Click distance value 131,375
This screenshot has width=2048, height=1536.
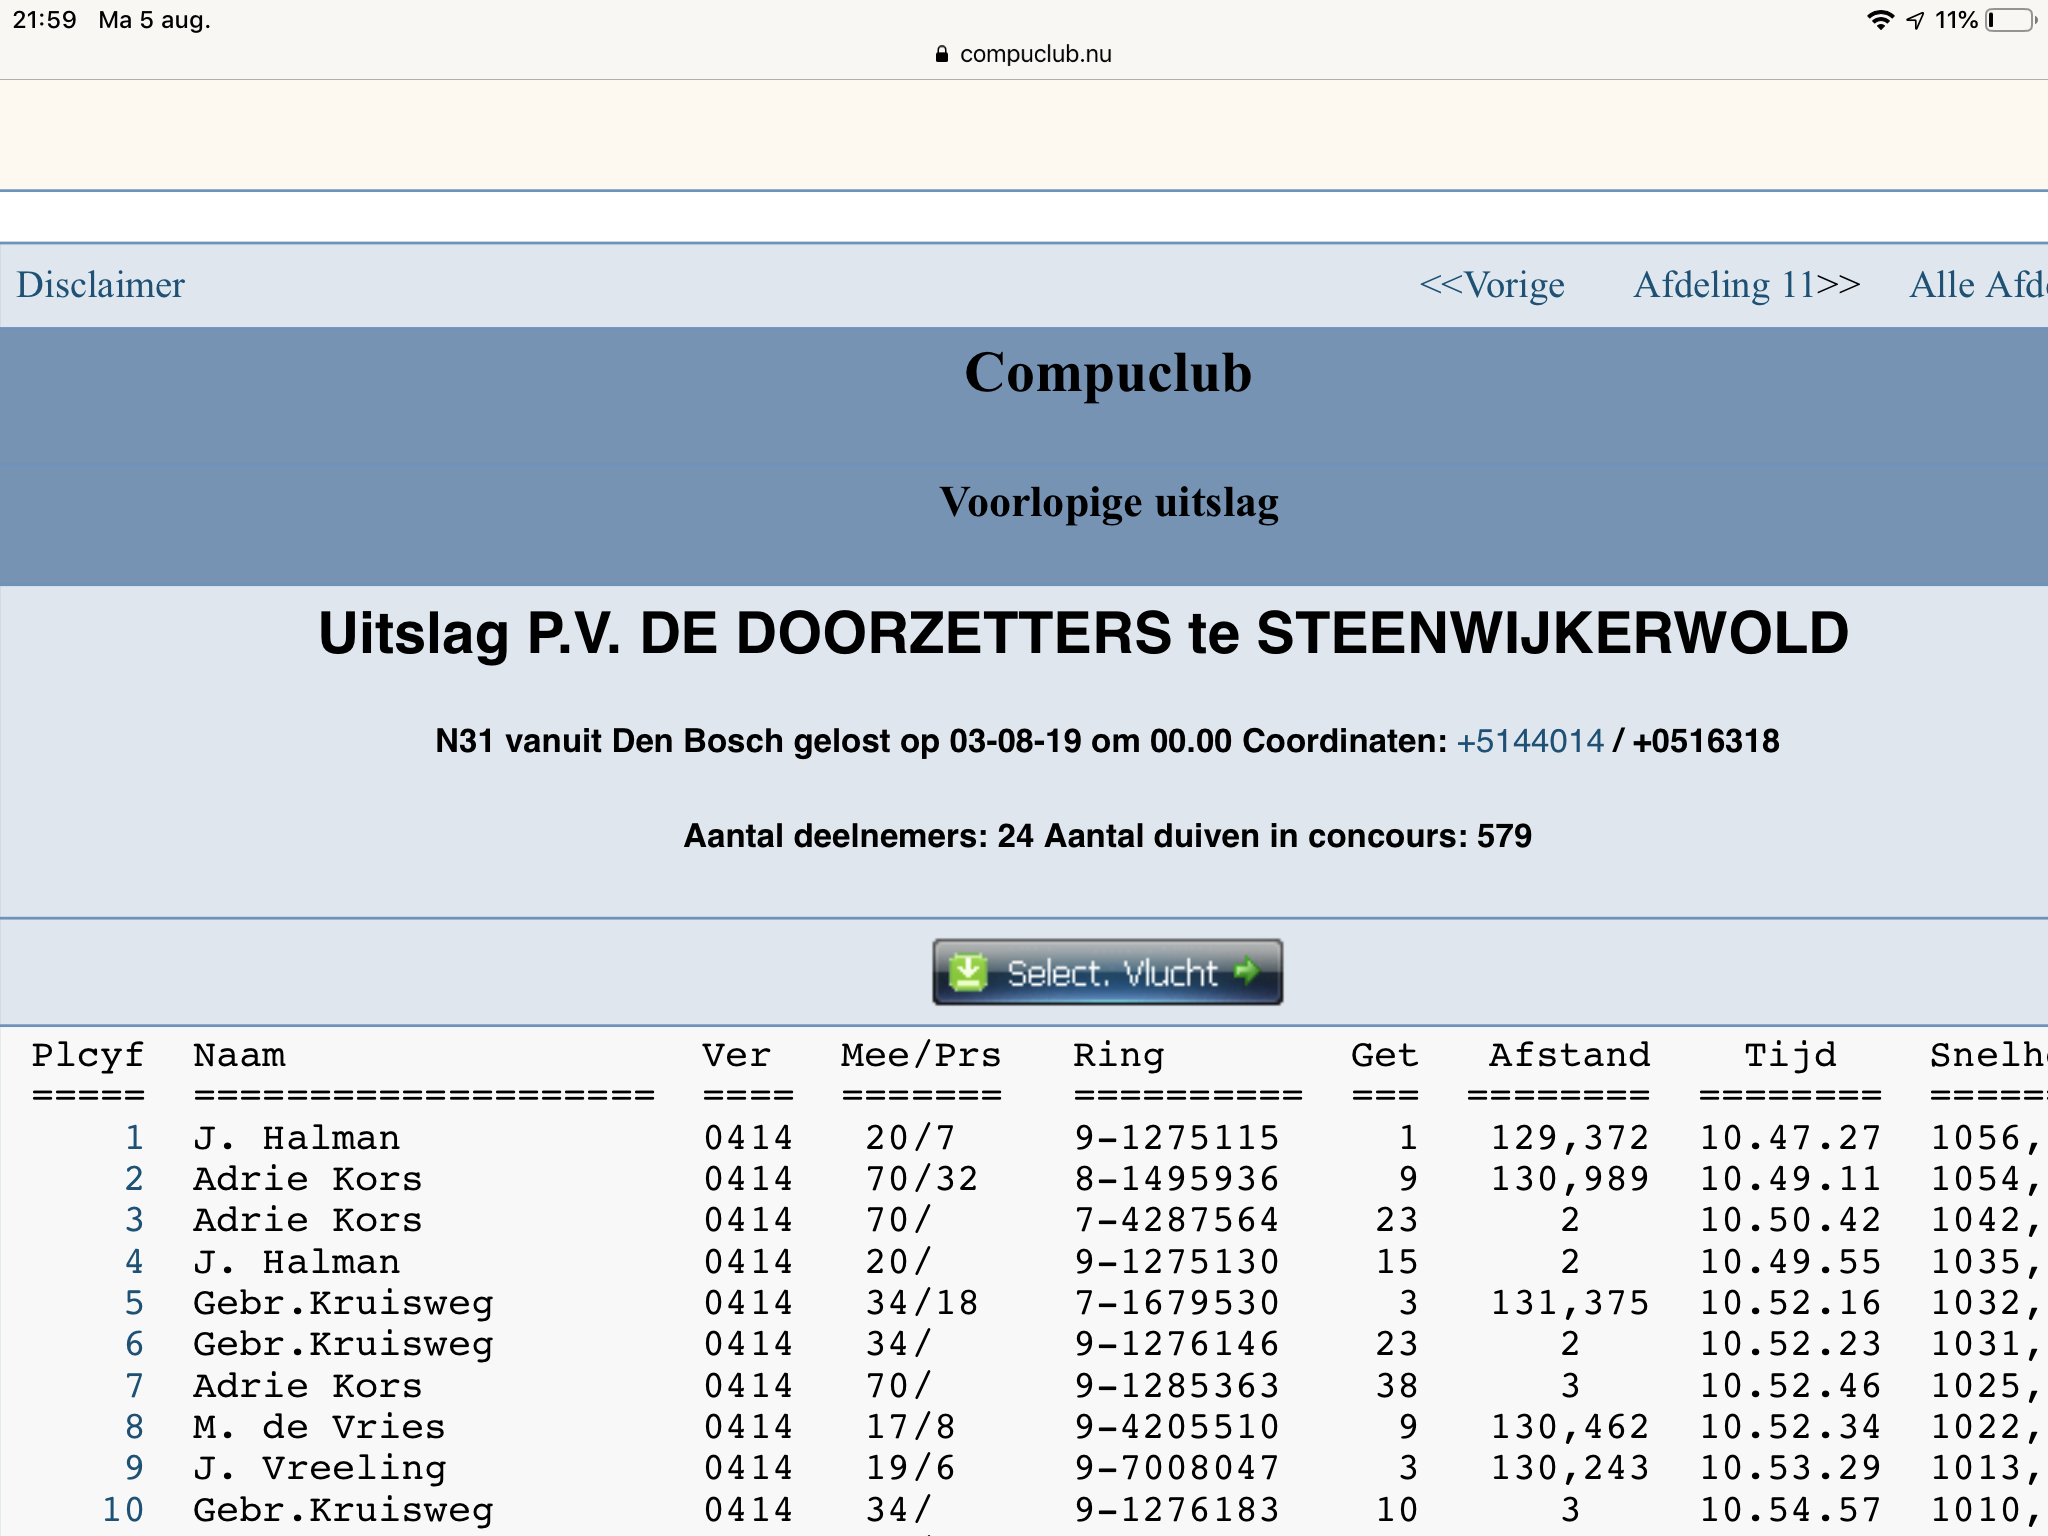(1570, 1303)
